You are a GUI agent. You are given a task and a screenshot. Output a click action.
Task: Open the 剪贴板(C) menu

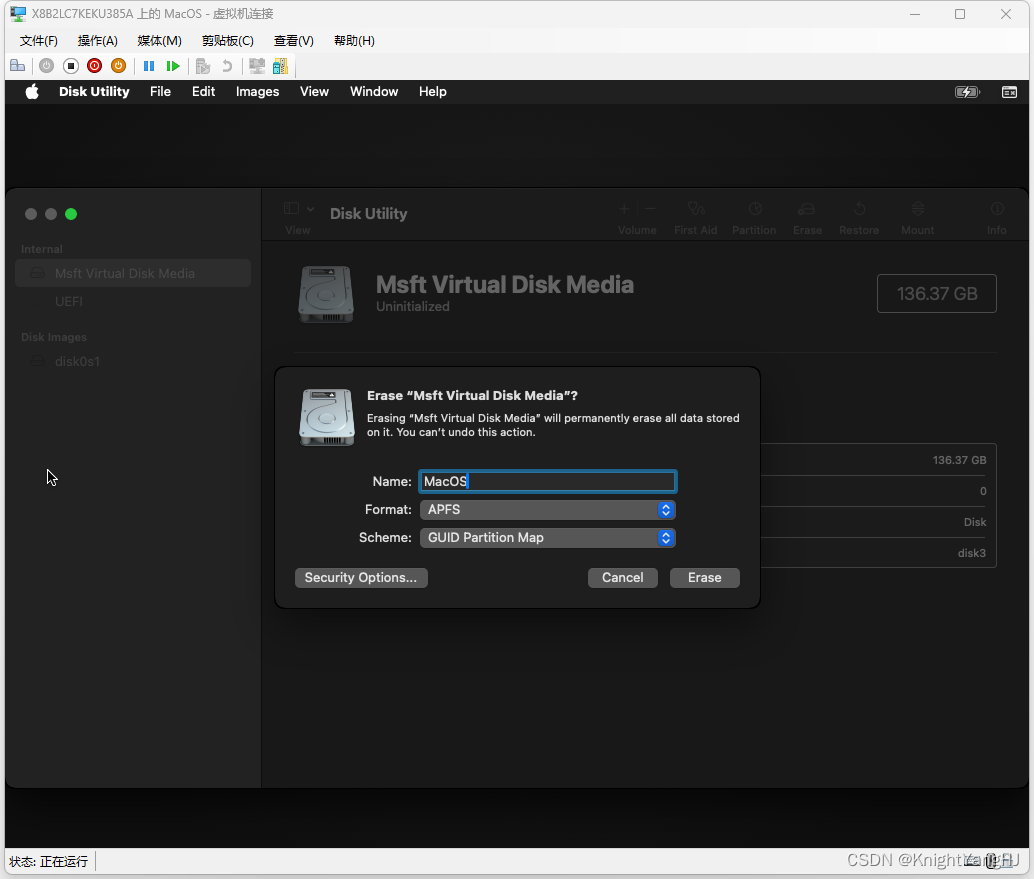click(228, 41)
